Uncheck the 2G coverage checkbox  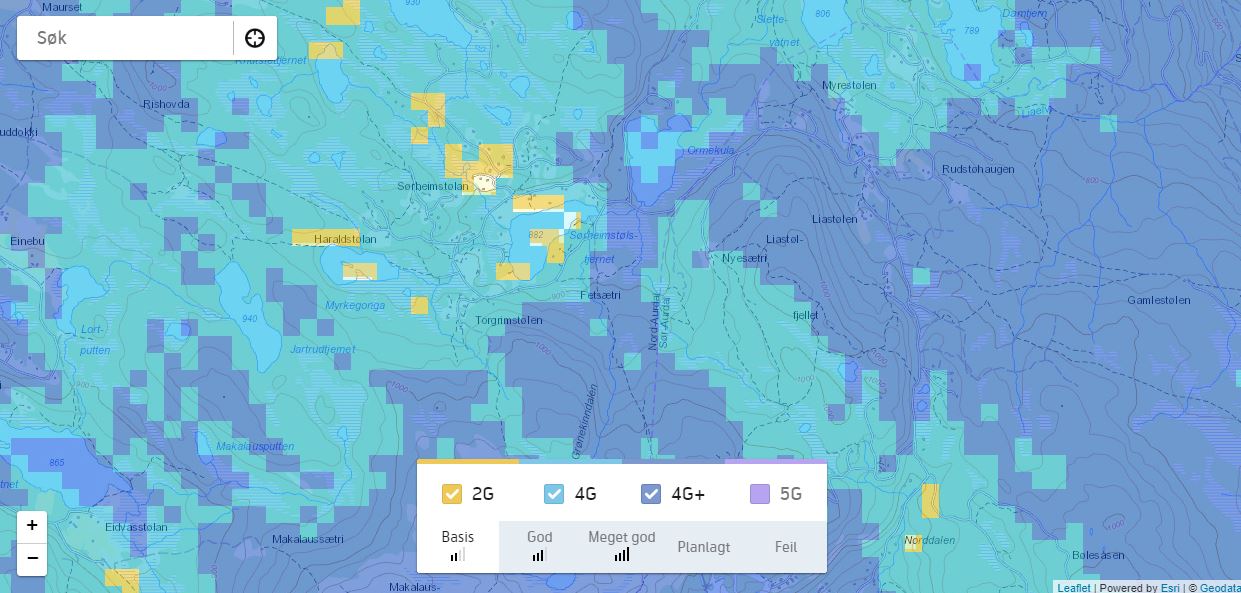coord(452,494)
